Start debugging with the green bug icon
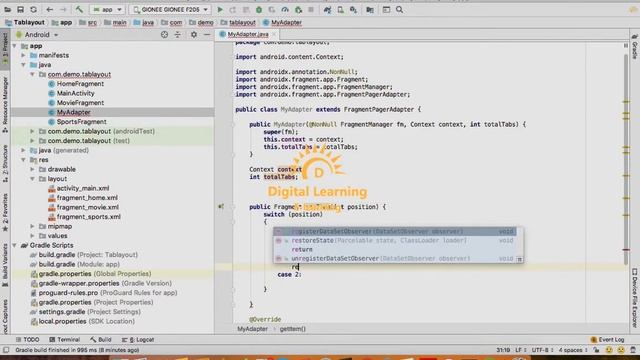640x360 pixels. (x=259, y=9)
